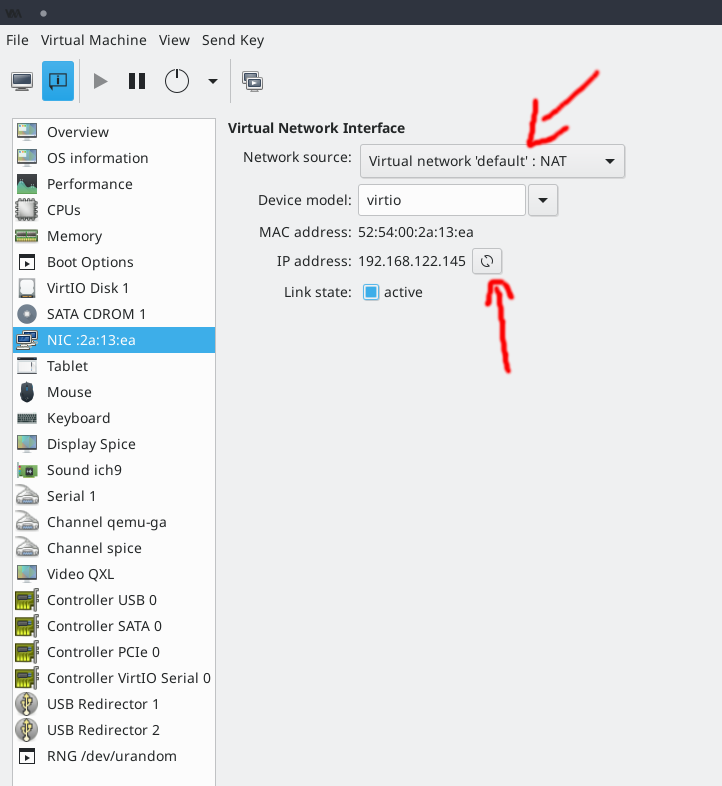The height and width of the screenshot is (786, 722).
Task: Show the graphical console view
Action: (x=22, y=81)
